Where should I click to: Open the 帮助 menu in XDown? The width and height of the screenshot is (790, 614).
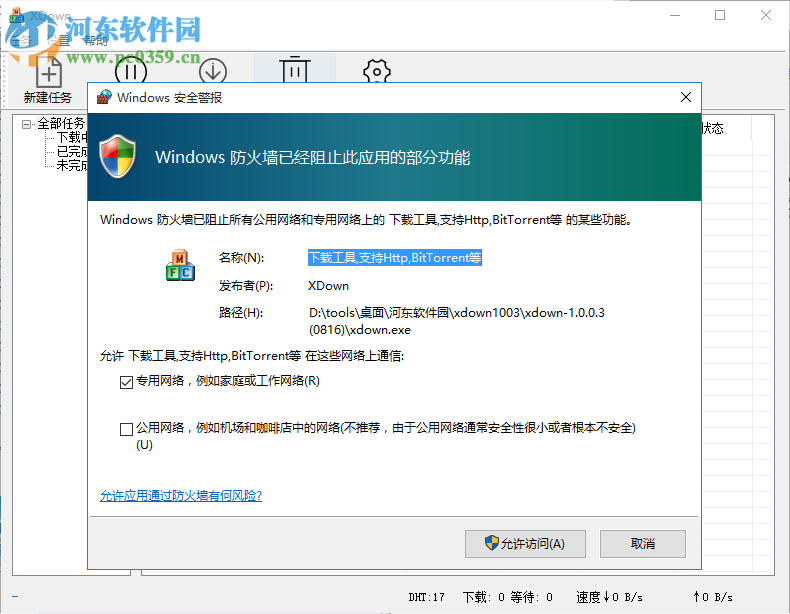tap(96, 41)
